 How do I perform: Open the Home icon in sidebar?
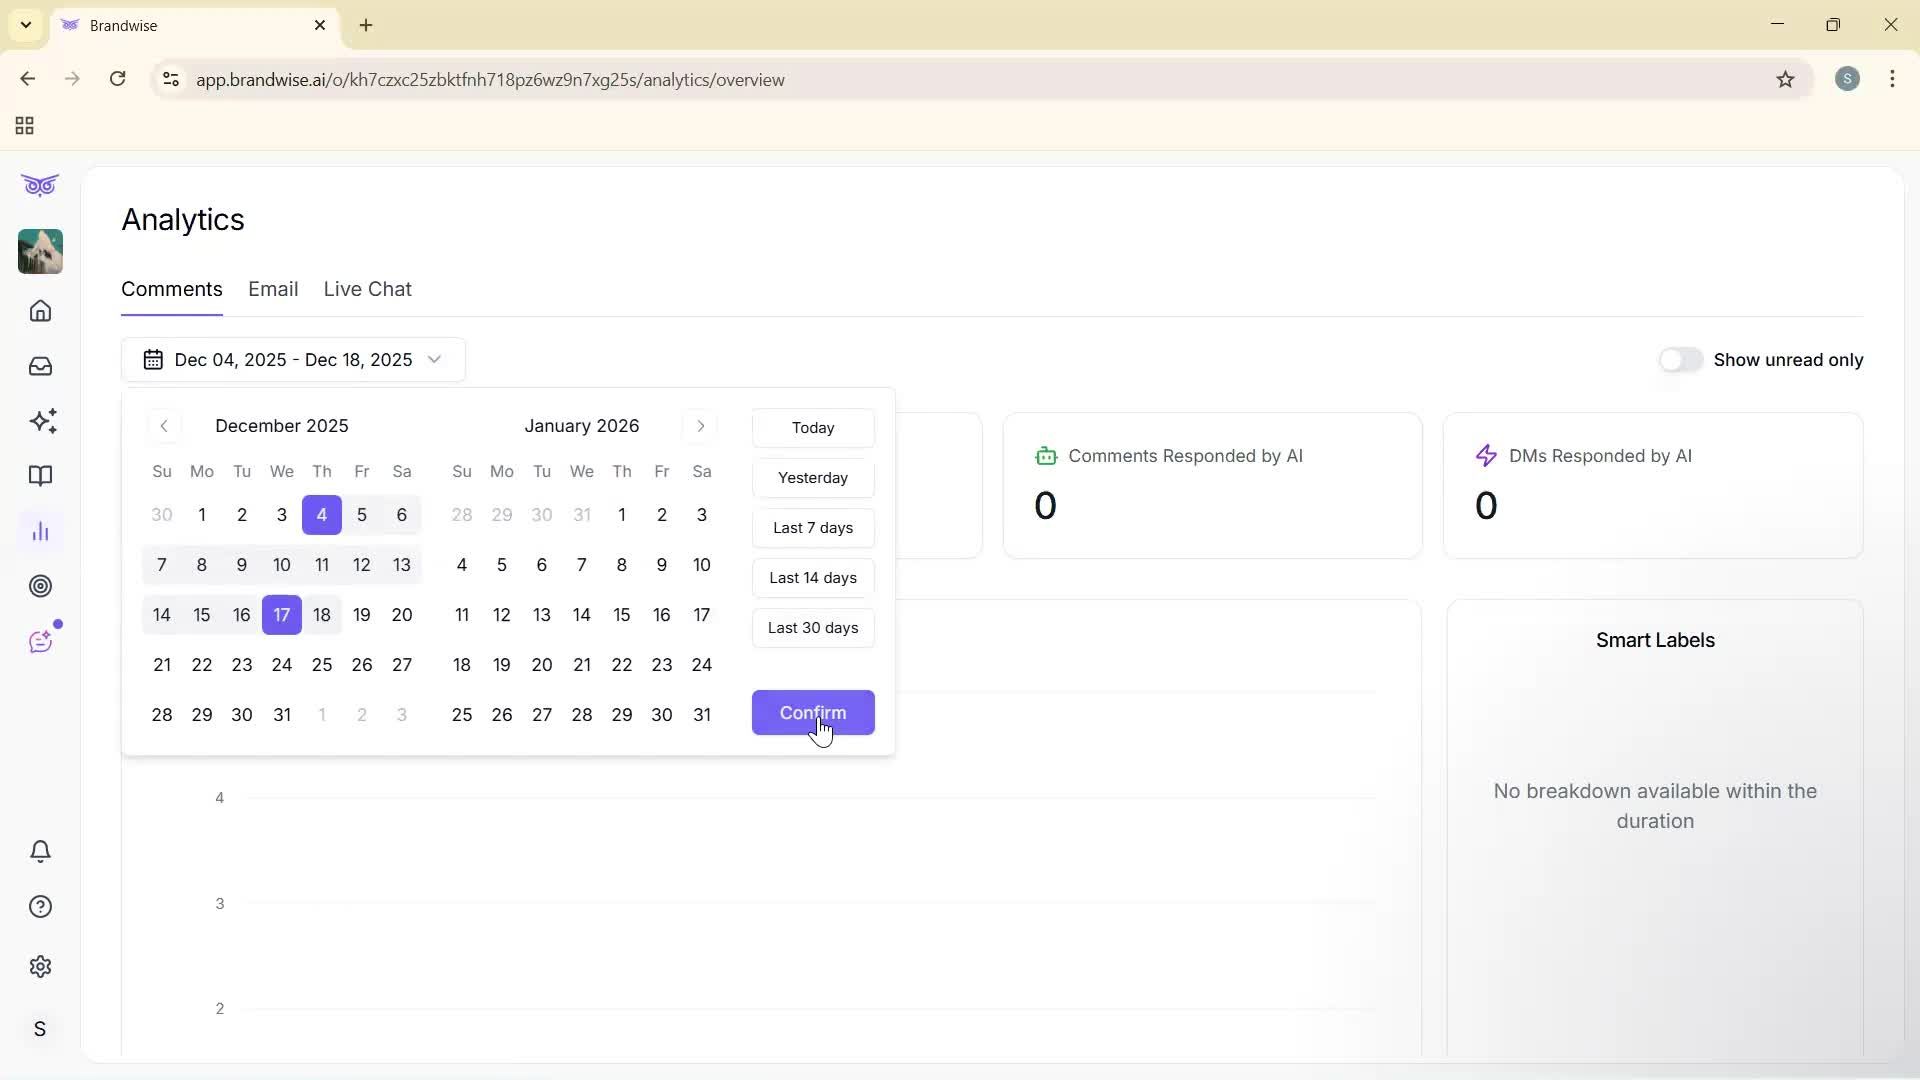pos(40,311)
